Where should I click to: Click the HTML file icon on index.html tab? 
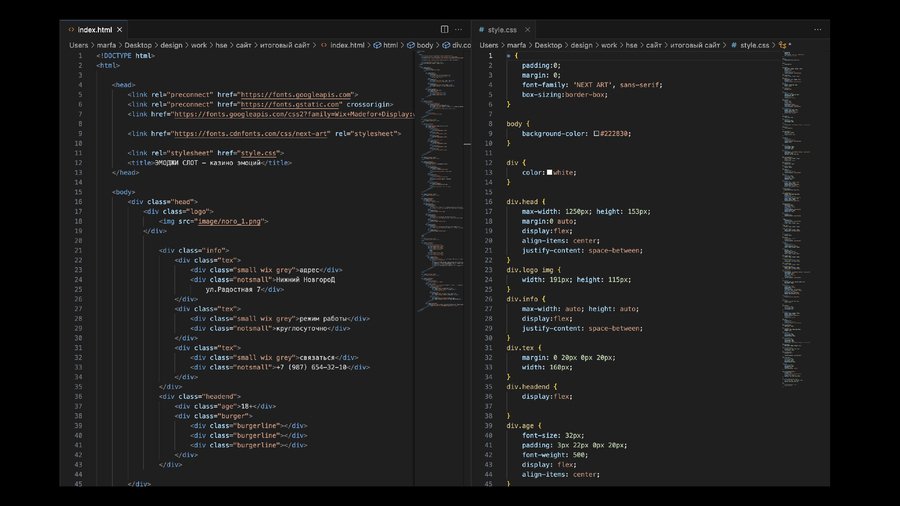[71, 30]
